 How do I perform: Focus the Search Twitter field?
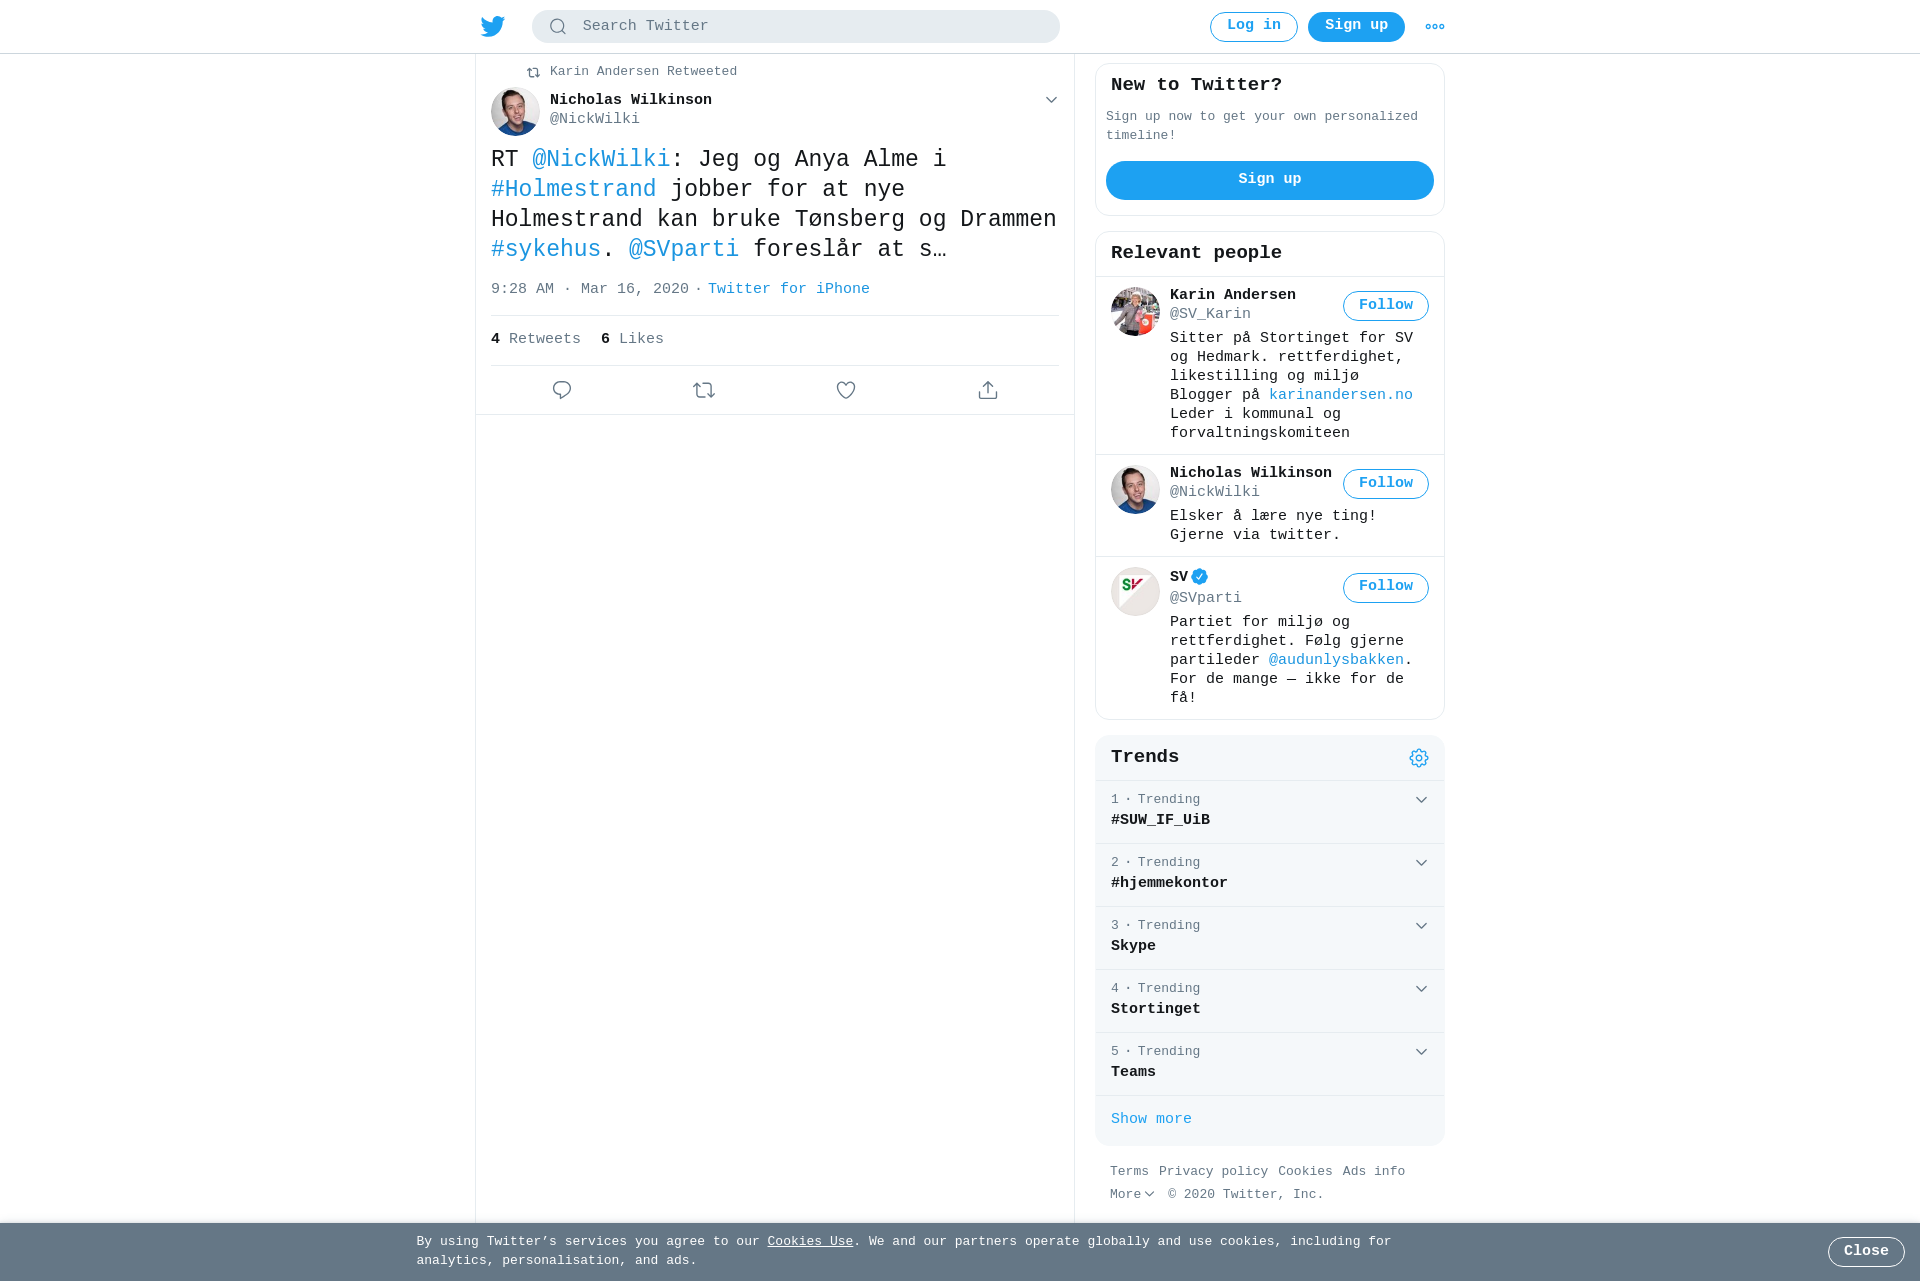tap(796, 27)
